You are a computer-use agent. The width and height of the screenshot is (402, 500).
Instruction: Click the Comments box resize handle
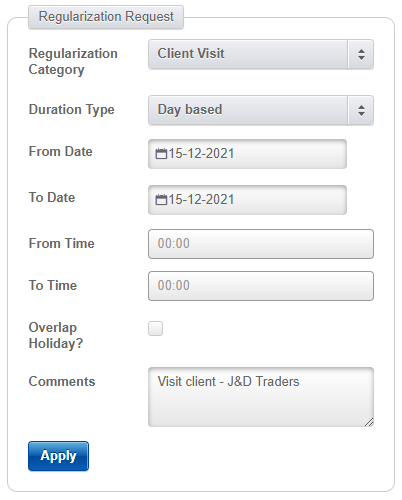369,422
